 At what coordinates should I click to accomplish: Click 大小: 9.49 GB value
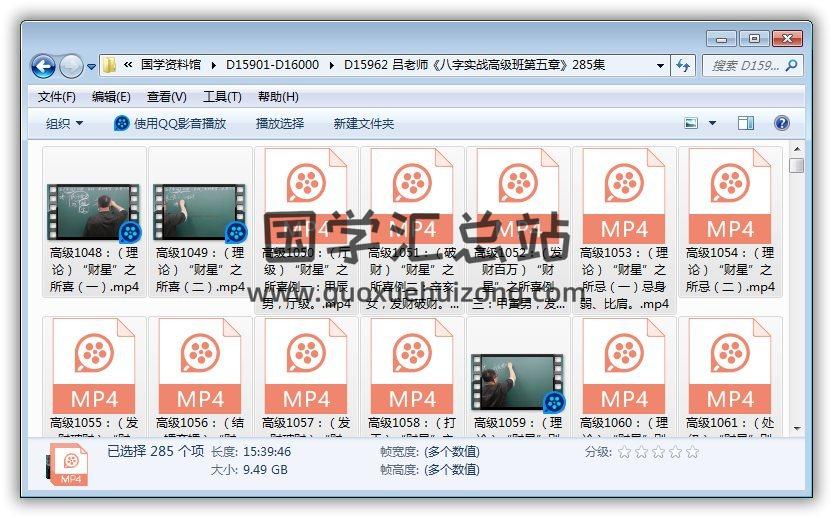pos(265,470)
